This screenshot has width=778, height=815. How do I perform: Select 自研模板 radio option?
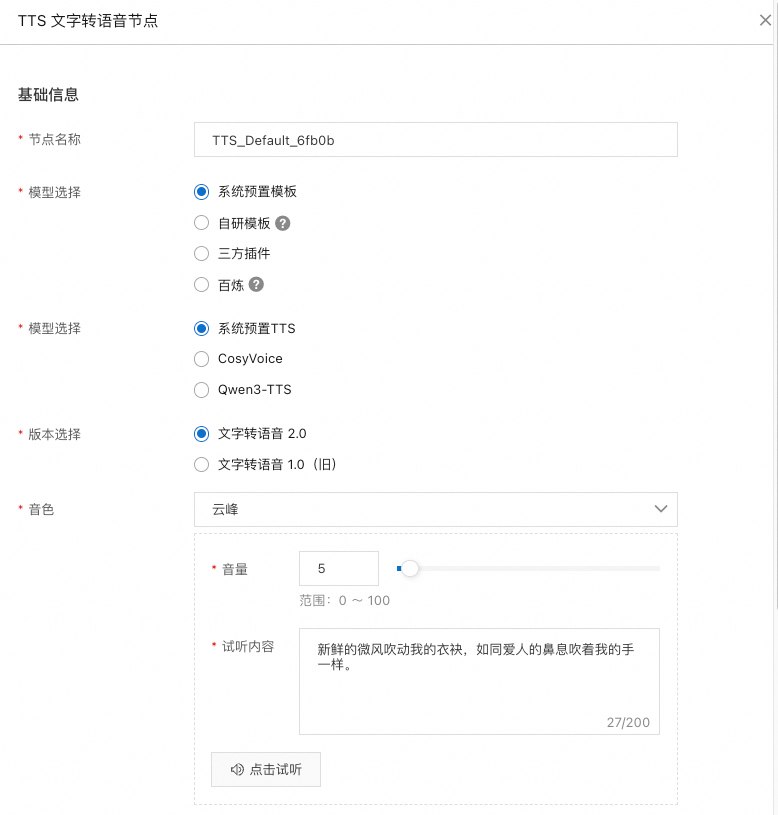click(202, 223)
